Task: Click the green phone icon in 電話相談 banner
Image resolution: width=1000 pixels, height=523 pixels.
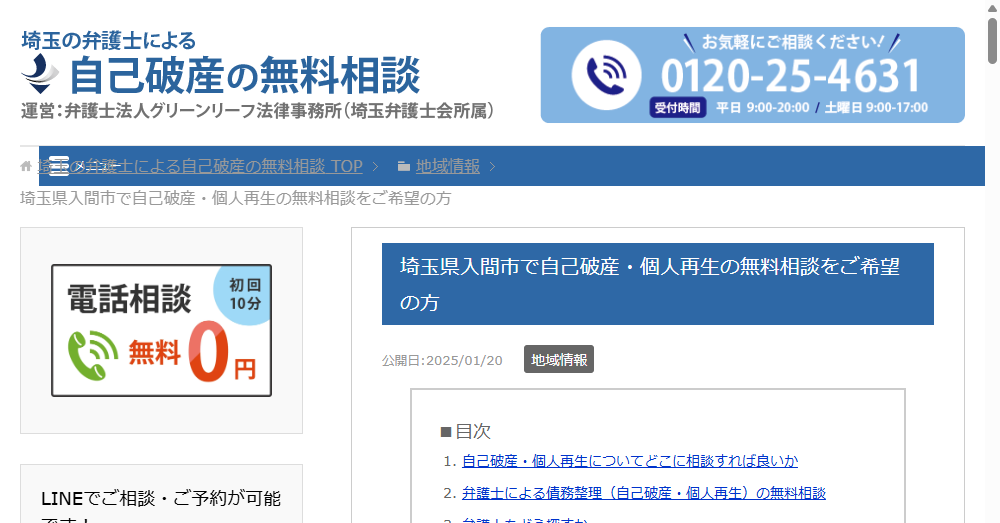Action: [x=93, y=355]
